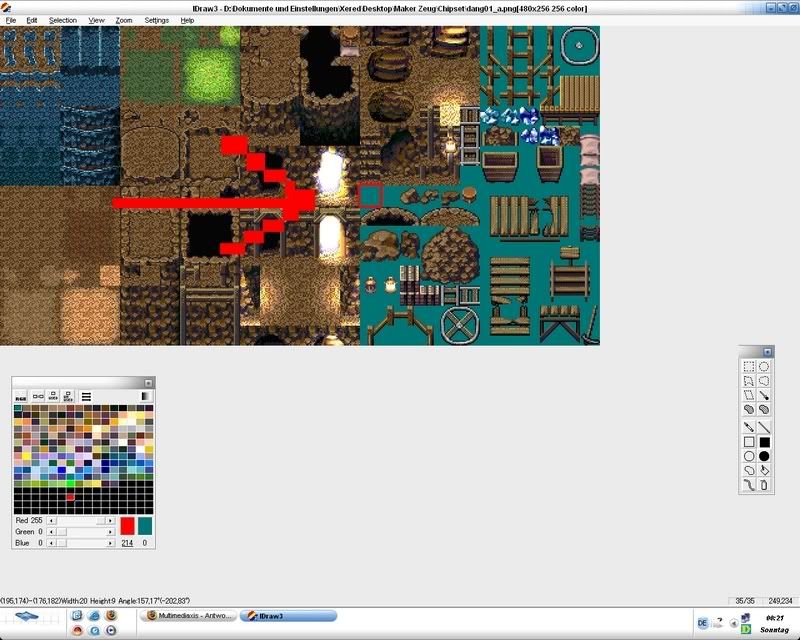Click the RGB mode button in palette
800x640 pixels.
[x=21, y=397]
